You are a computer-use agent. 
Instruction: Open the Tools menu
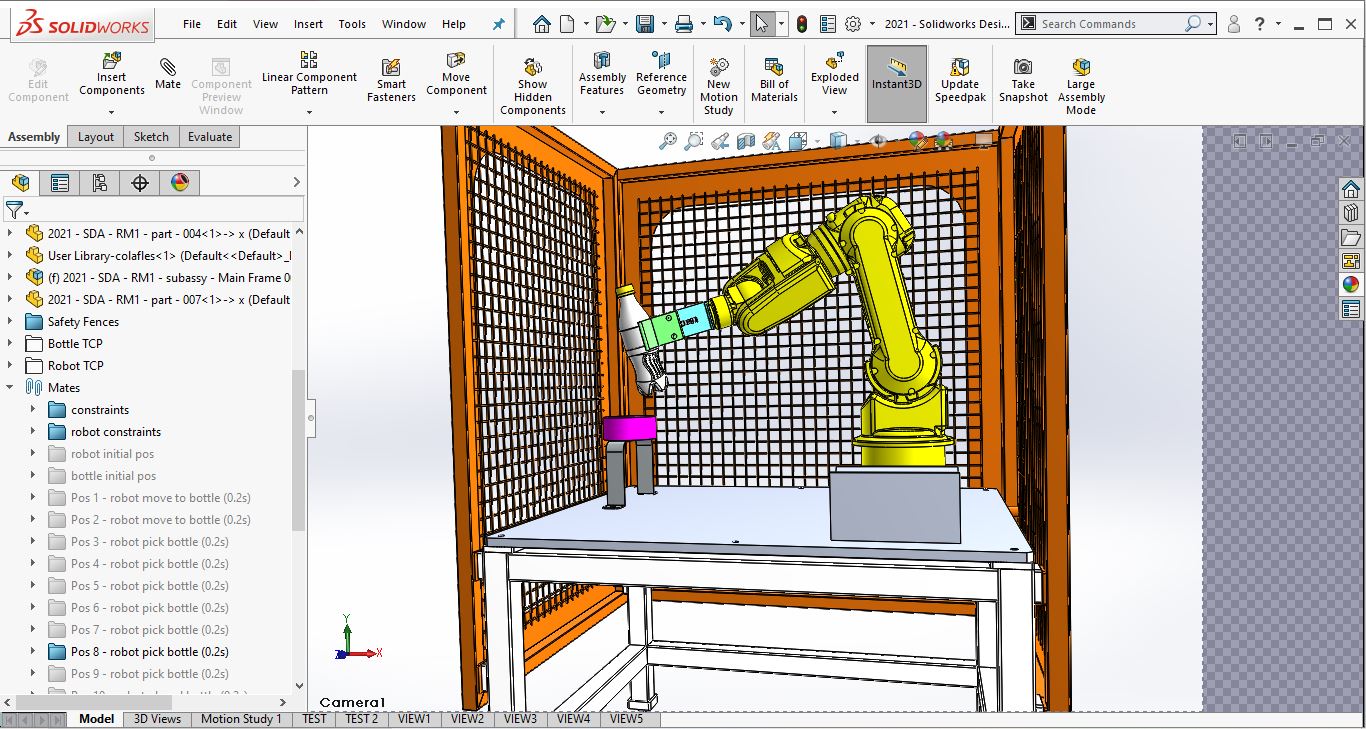tap(352, 24)
